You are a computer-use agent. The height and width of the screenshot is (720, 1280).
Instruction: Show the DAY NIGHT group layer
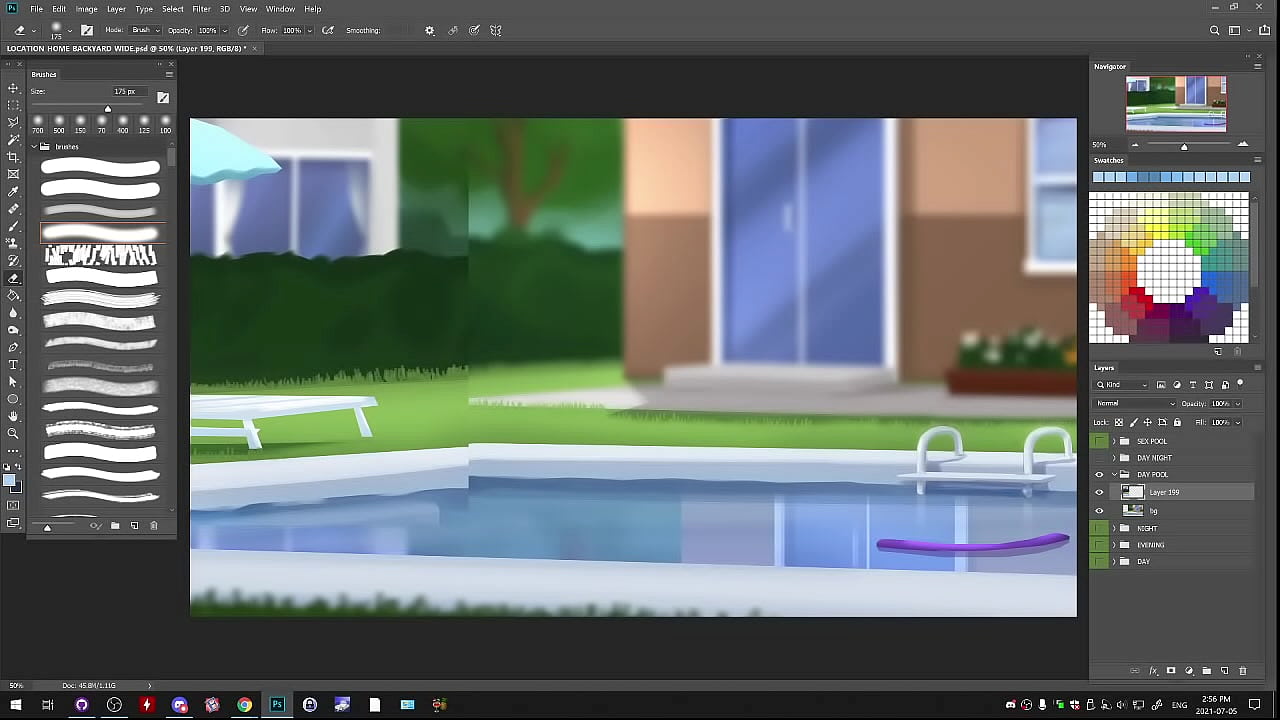(x=1100, y=458)
